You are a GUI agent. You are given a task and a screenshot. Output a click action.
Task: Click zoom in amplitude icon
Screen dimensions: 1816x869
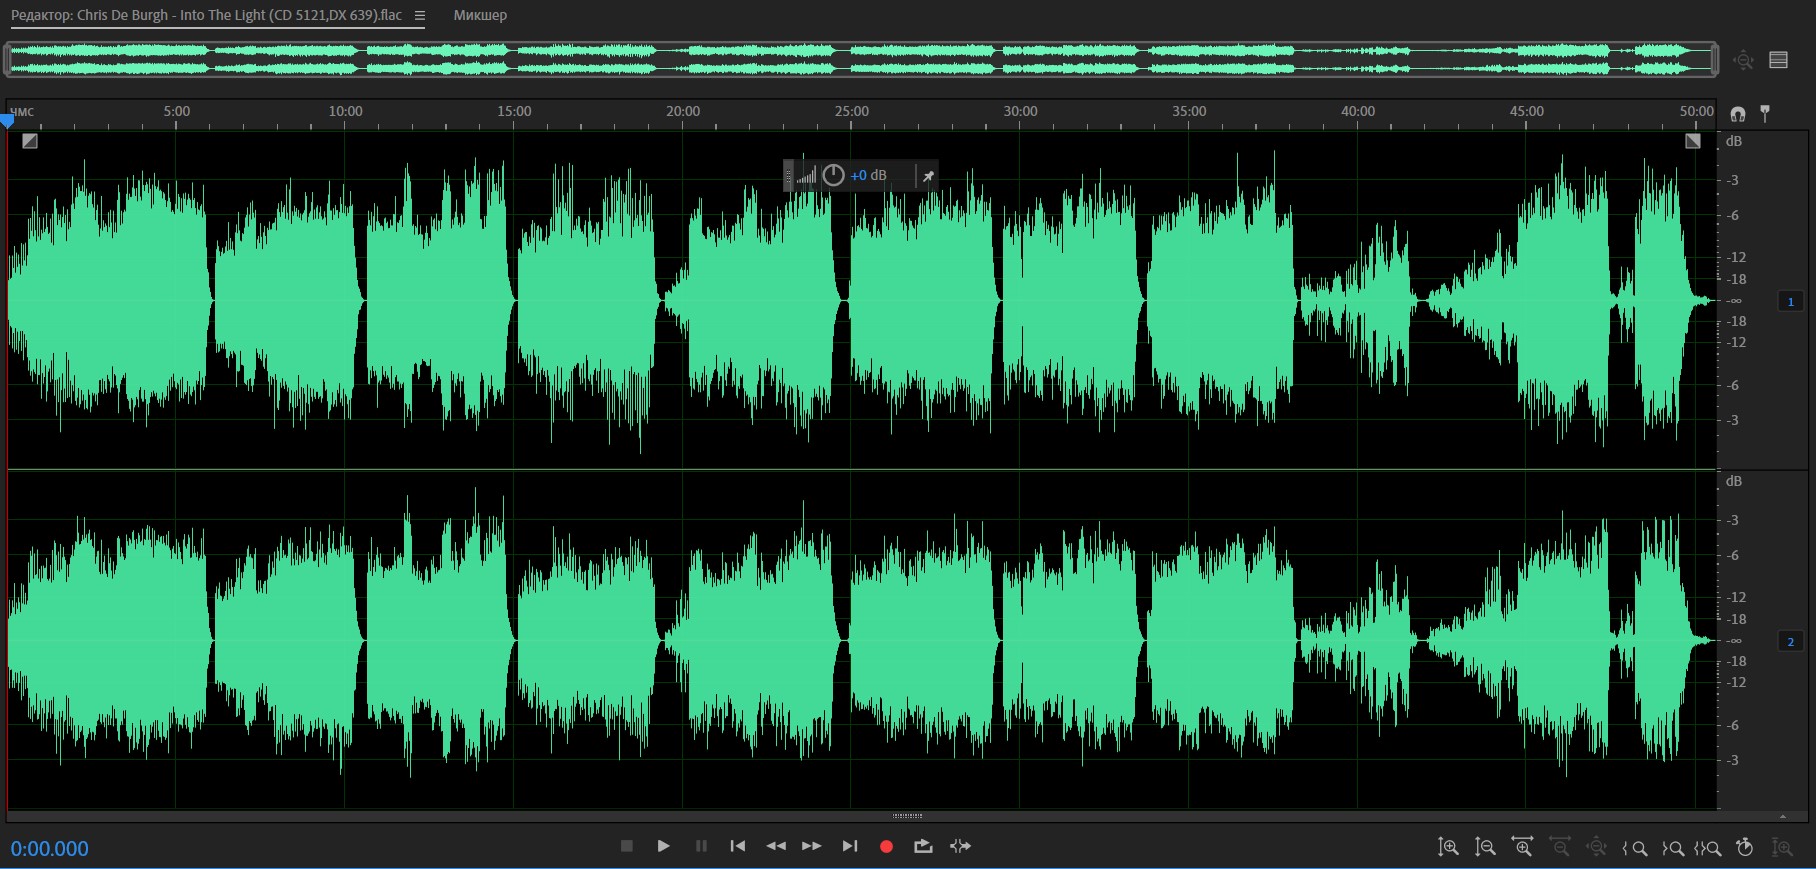pos(1448,847)
